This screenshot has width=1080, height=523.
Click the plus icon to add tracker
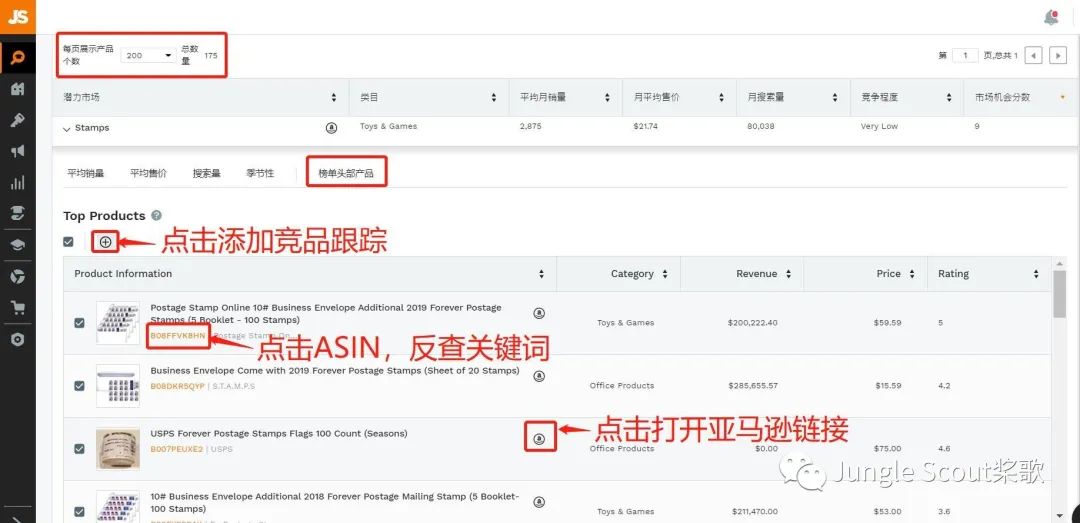[105, 242]
